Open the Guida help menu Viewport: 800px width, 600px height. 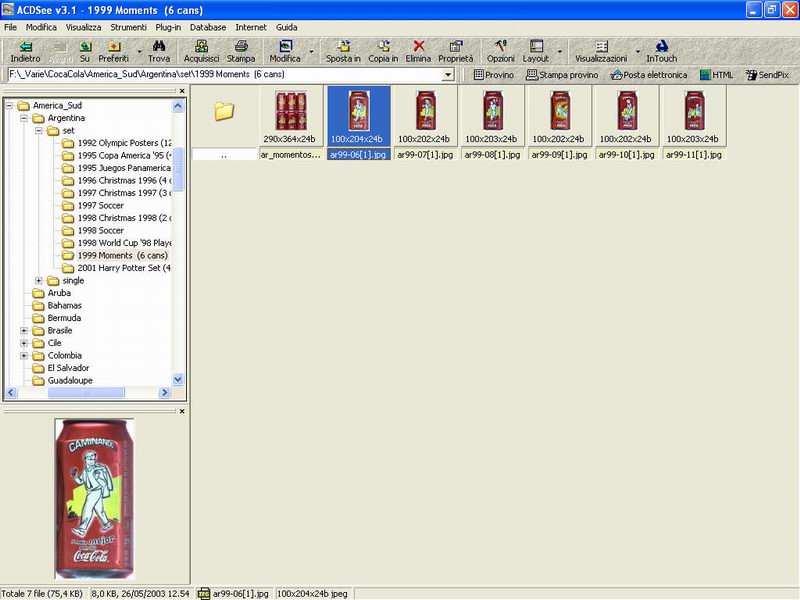point(287,27)
